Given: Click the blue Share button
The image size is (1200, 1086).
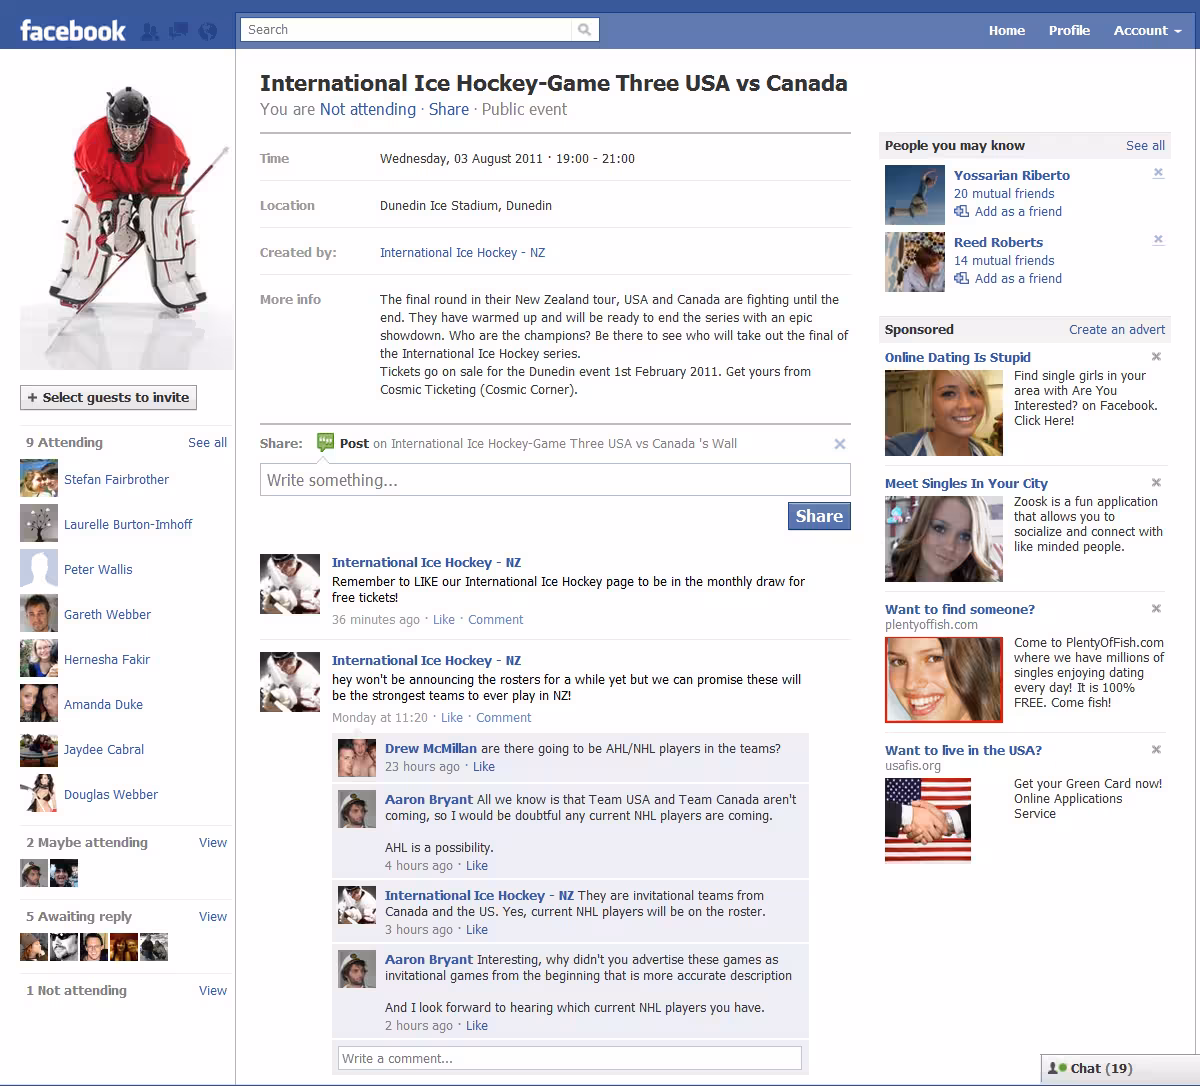Looking at the screenshot, I should (819, 516).
